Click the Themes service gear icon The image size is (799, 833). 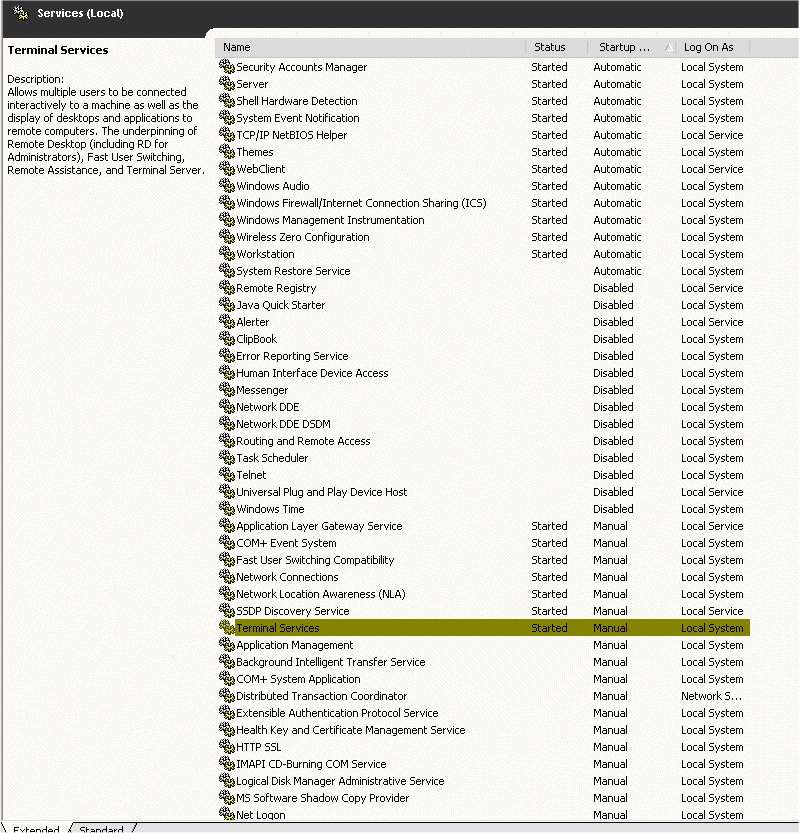(x=227, y=151)
